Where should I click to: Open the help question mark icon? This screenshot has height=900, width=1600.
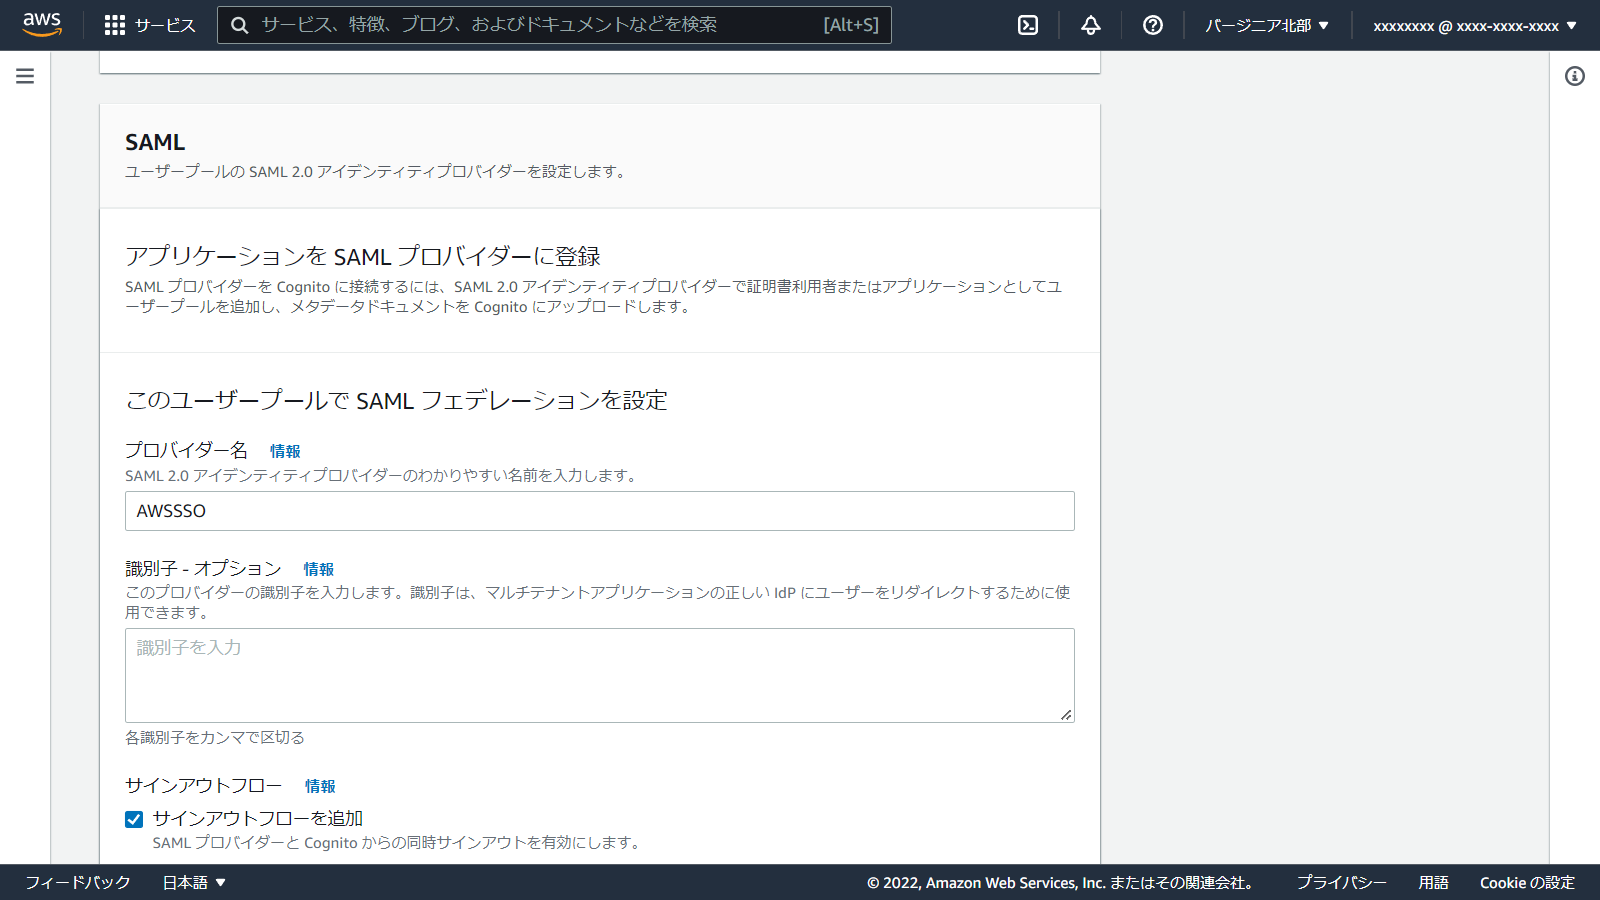(x=1152, y=25)
